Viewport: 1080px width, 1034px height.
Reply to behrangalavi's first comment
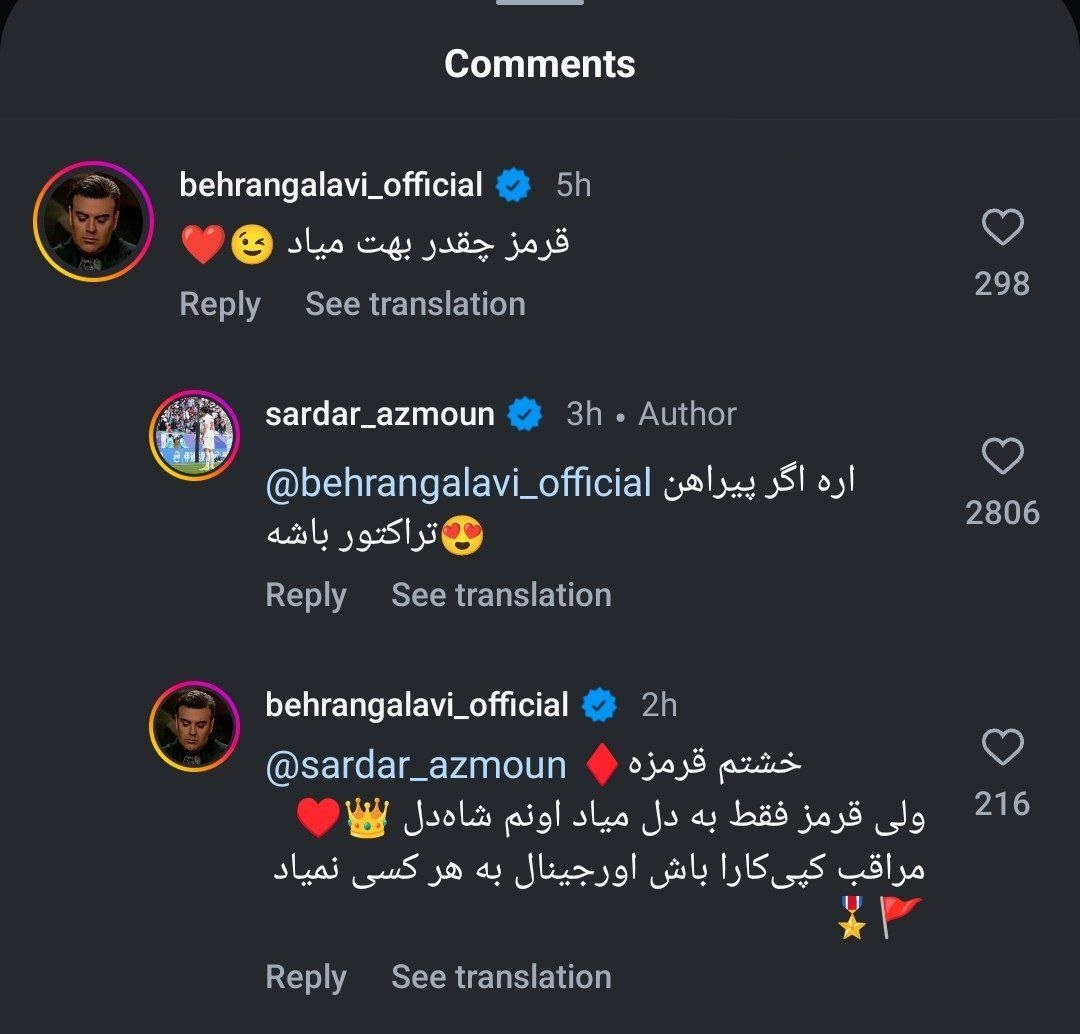[219, 304]
